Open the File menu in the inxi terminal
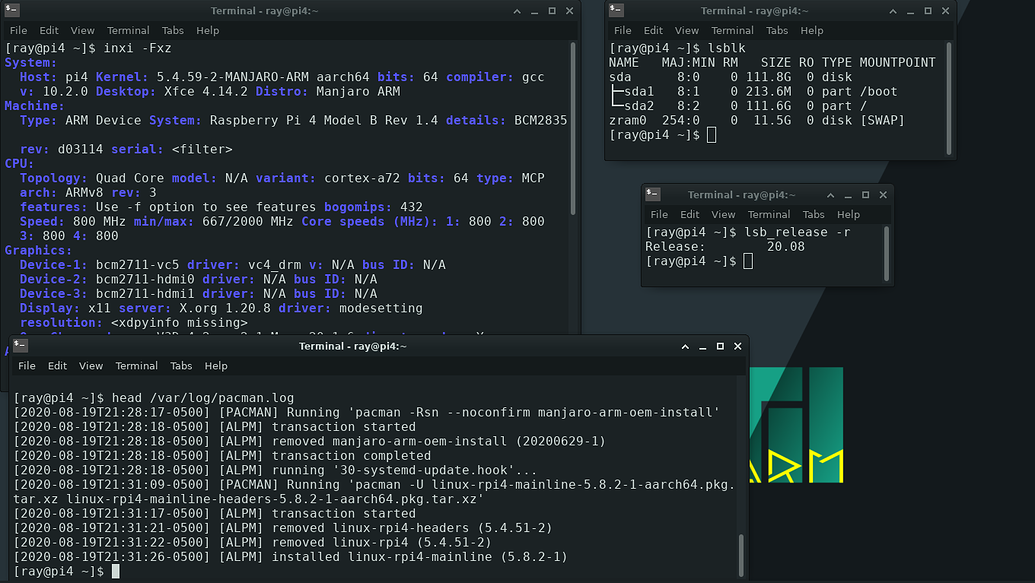Viewport: 1035px width, 583px height. click(x=18, y=30)
